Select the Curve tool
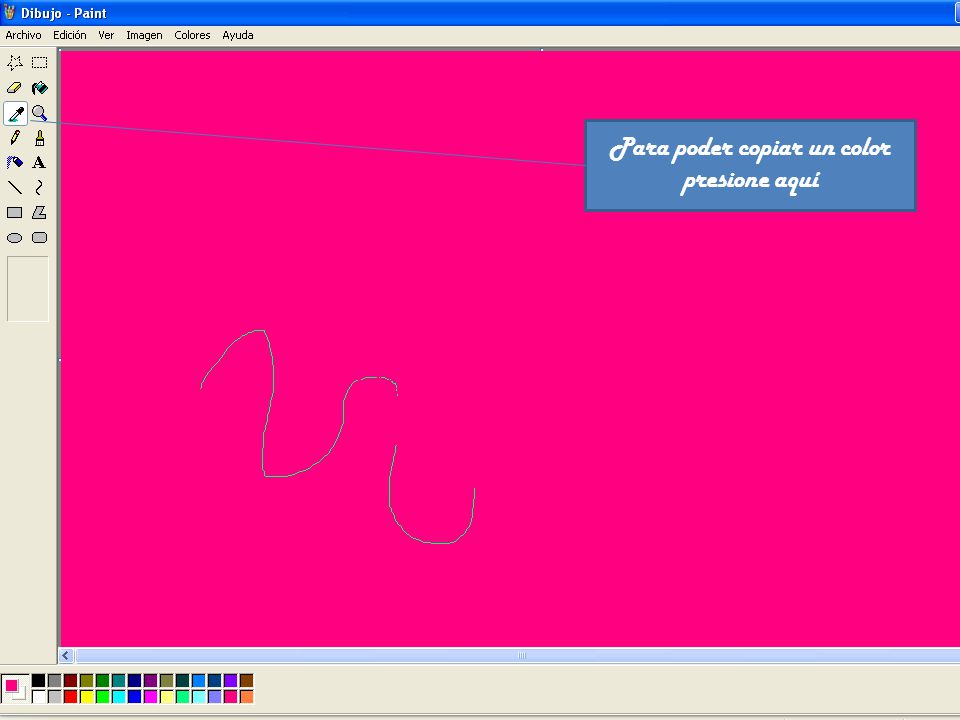 point(40,187)
